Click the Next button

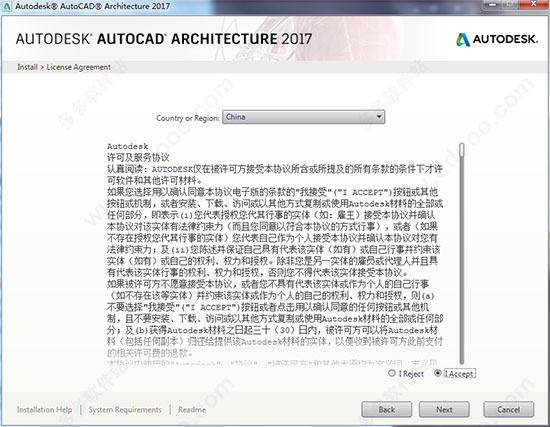pyautogui.click(x=444, y=409)
